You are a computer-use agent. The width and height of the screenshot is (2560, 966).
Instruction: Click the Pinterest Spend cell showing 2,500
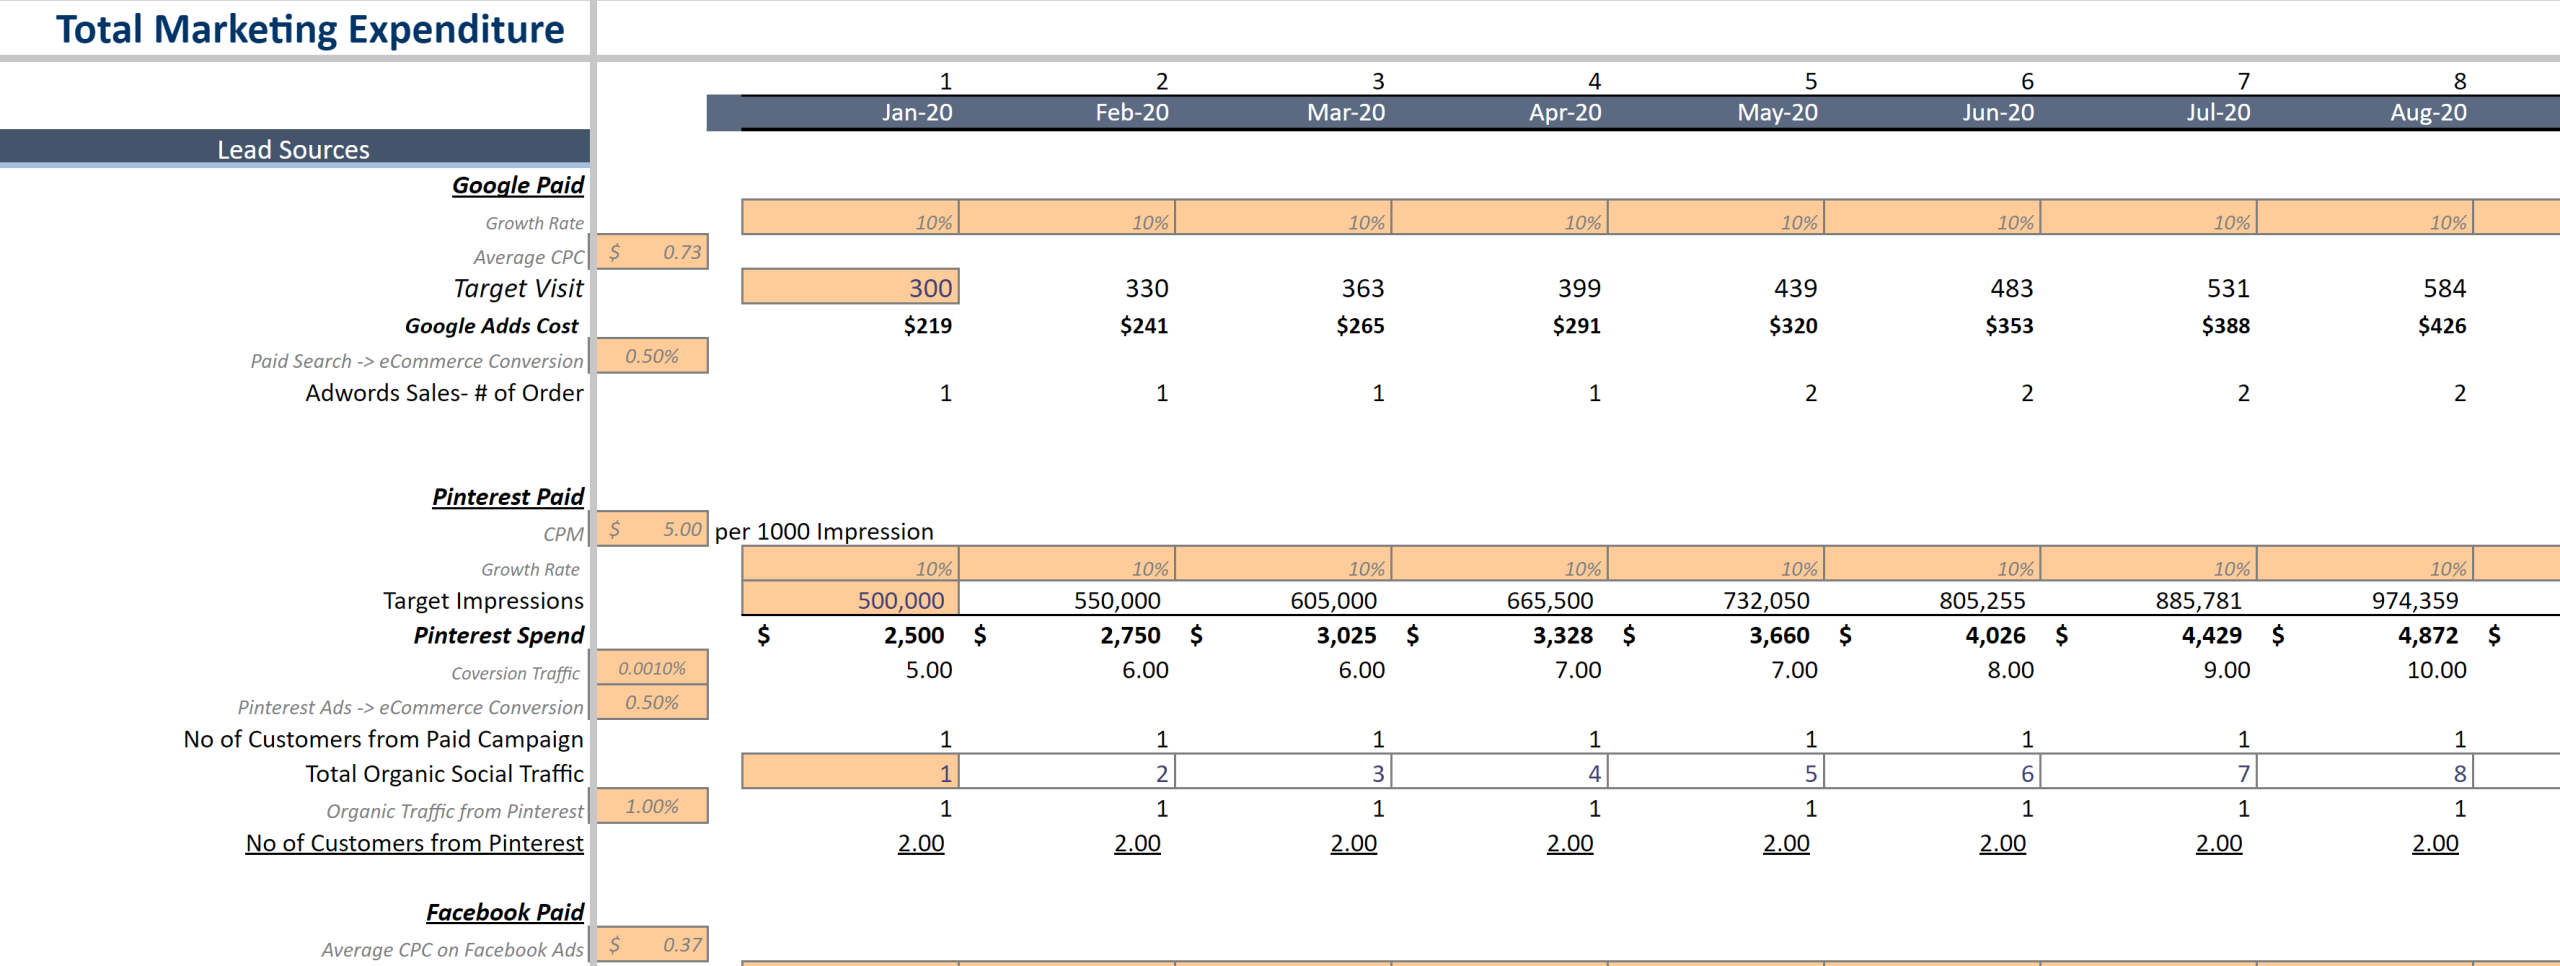(x=916, y=635)
